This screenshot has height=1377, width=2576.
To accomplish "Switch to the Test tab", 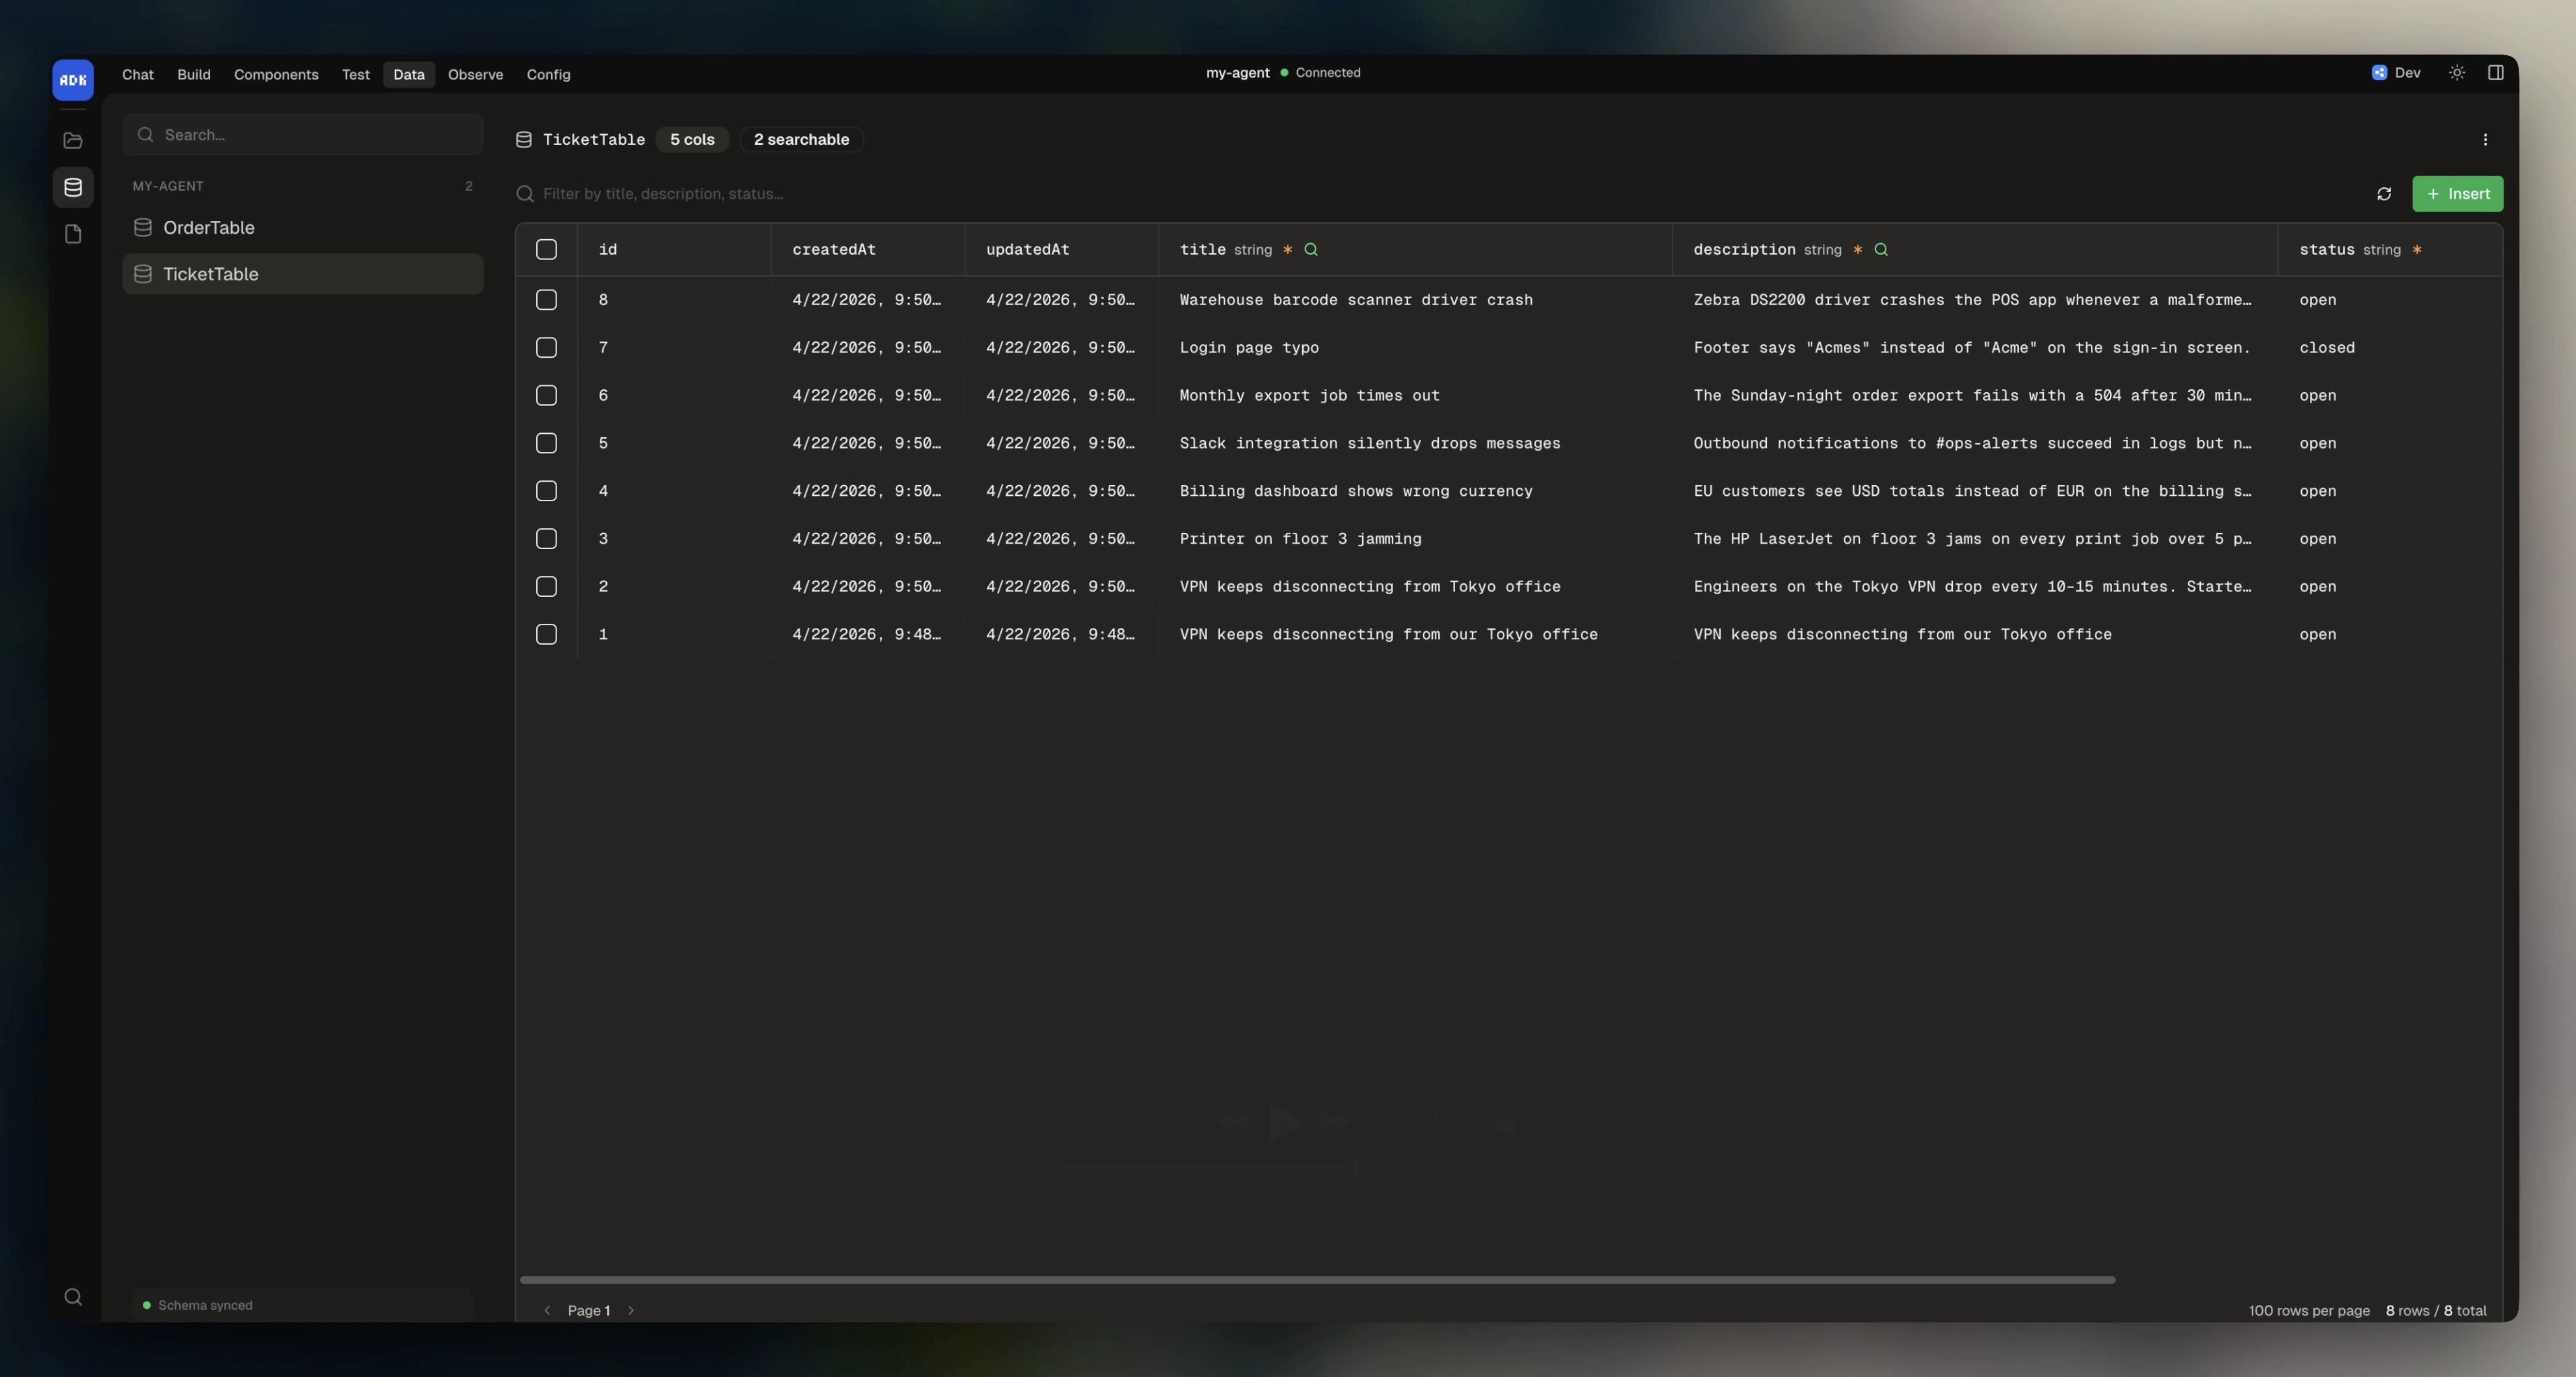I will [355, 74].
